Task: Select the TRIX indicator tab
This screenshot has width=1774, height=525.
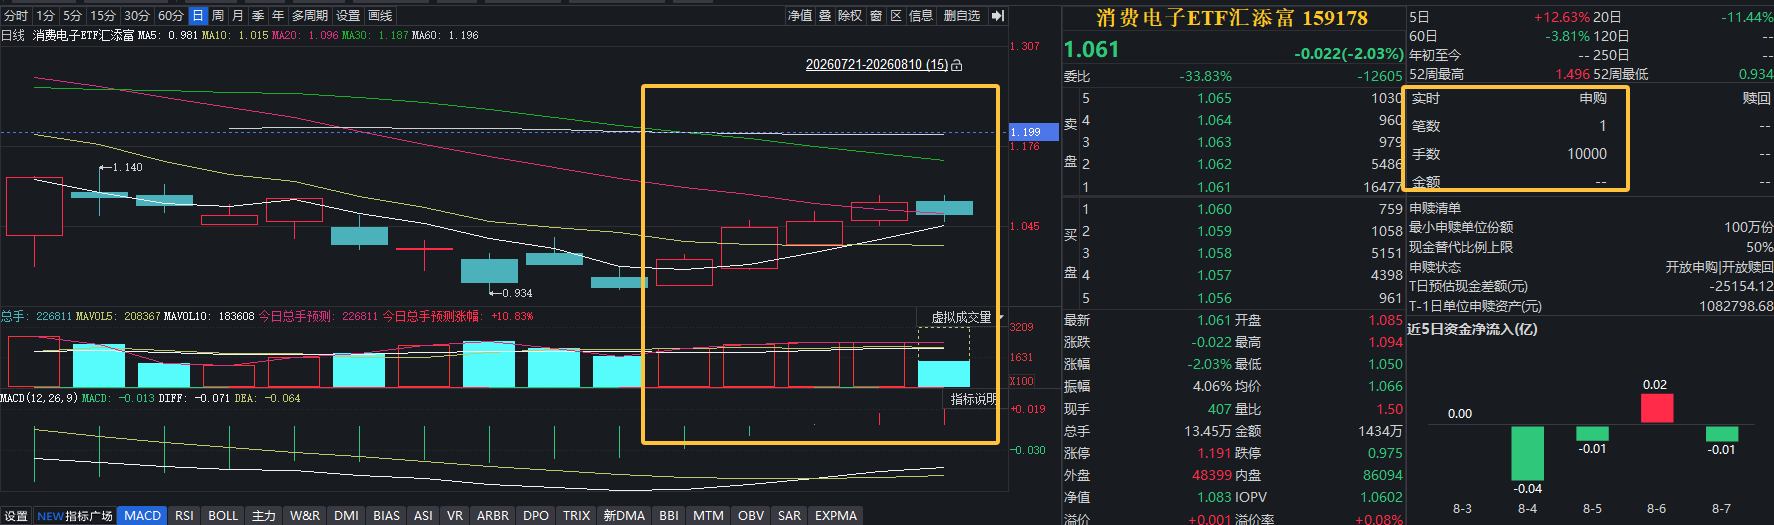Action: pos(576,516)
